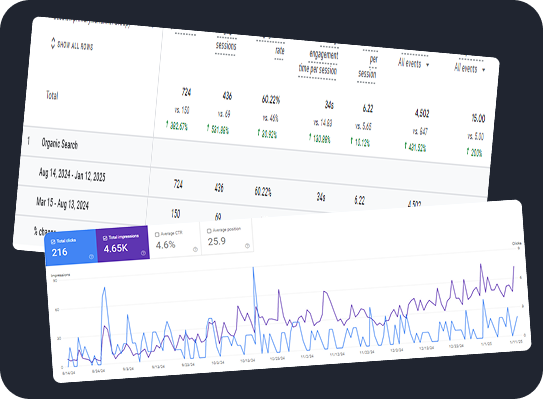Click the 1/11/25 label on chart axis
This screenshot has width=543, height=399.
click(515, 342)
